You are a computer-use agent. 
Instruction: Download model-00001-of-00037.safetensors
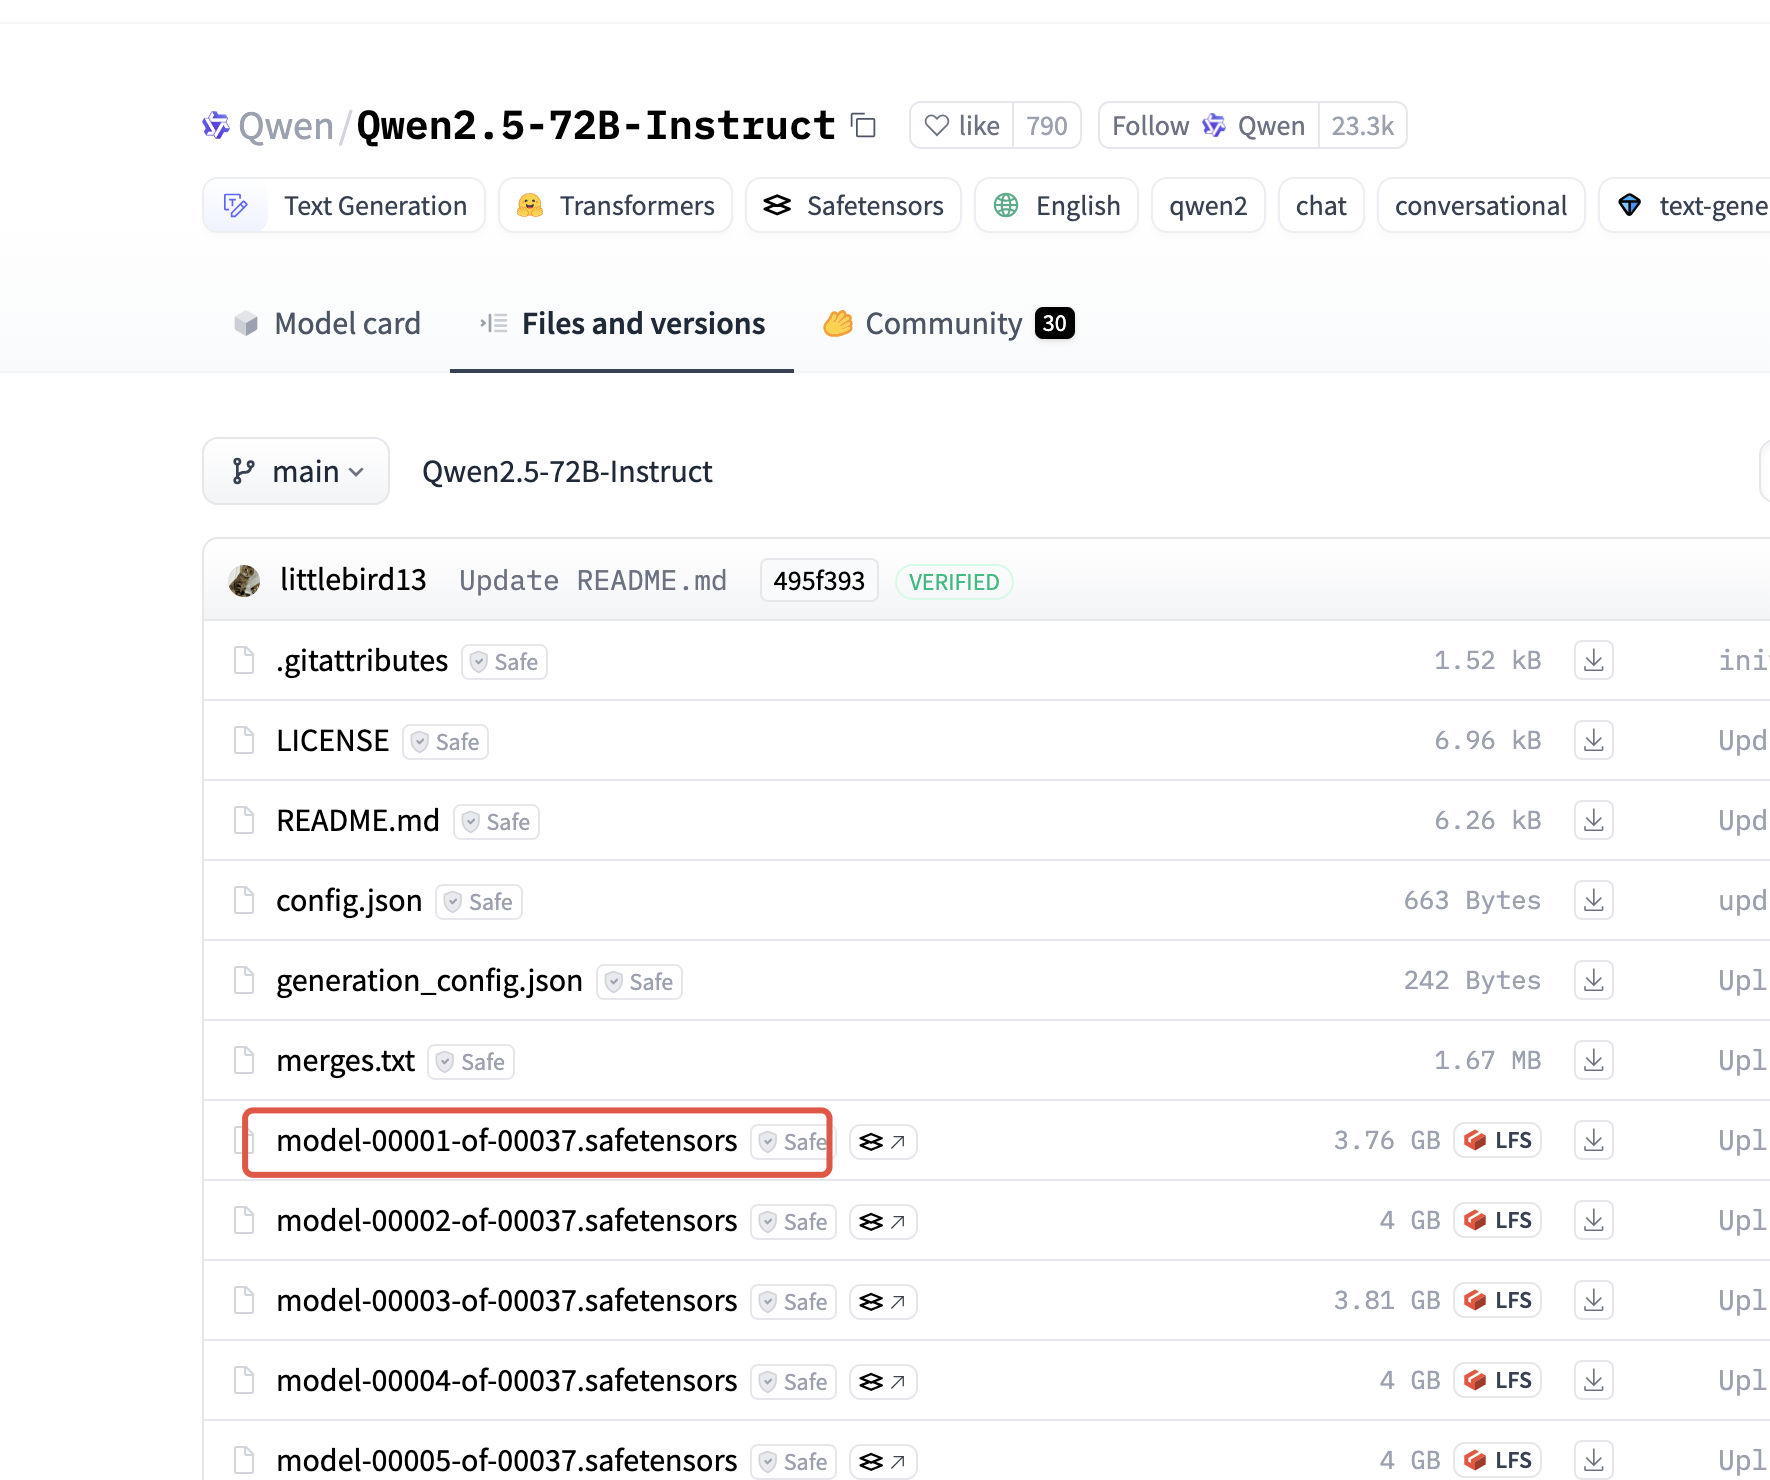[1594, 1140]
